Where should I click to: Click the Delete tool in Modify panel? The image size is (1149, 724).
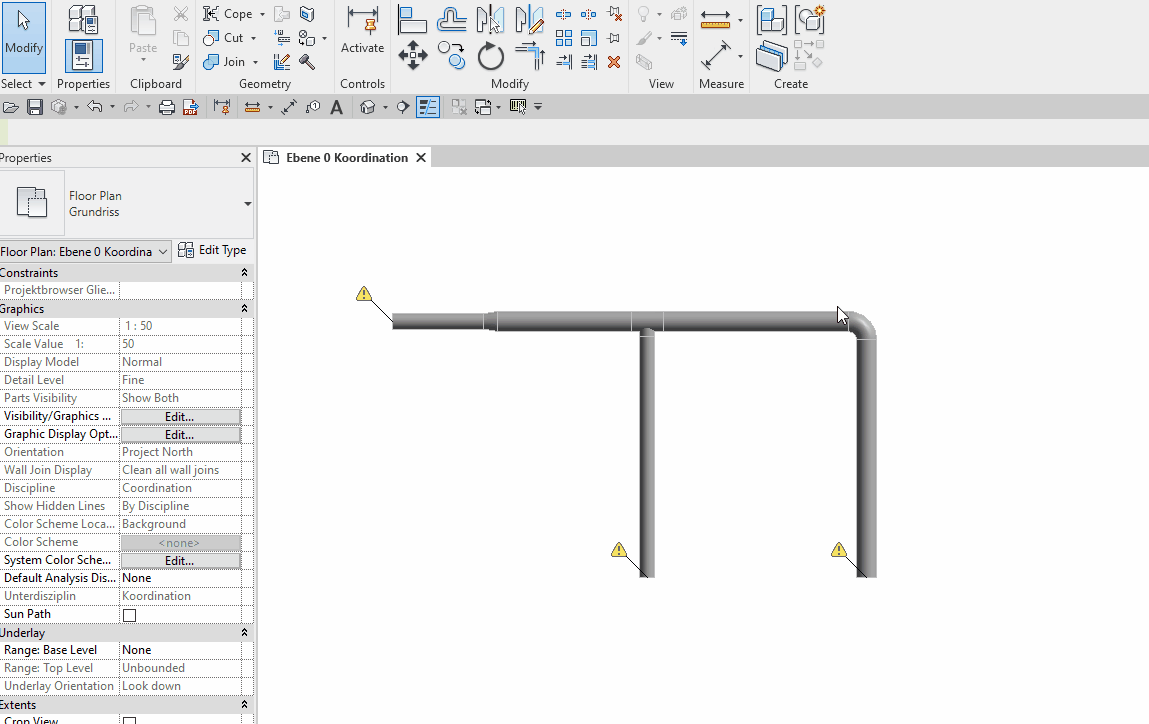(614, 61)
